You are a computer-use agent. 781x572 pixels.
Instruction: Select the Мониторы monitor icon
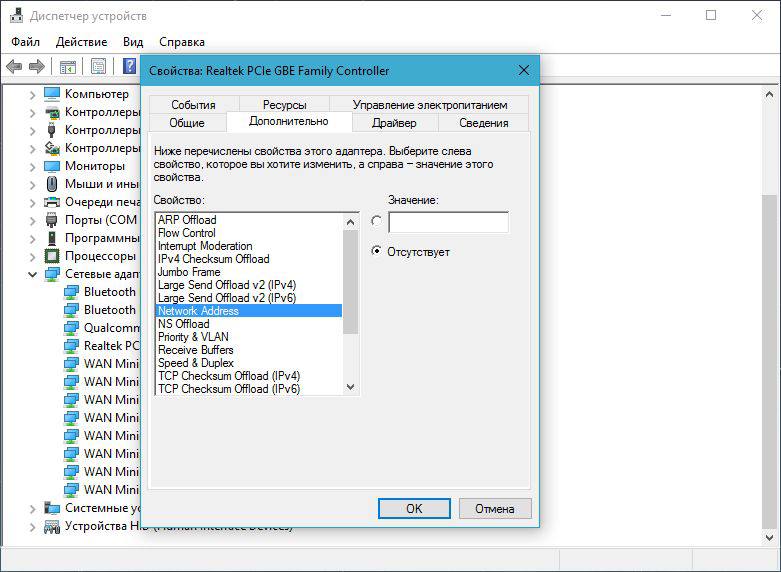[x=52, y=166]
